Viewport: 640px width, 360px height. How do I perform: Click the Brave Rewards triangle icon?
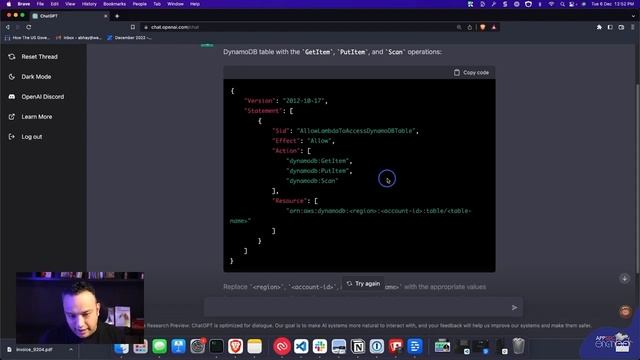pyautogui.click(x=494, y=27)
